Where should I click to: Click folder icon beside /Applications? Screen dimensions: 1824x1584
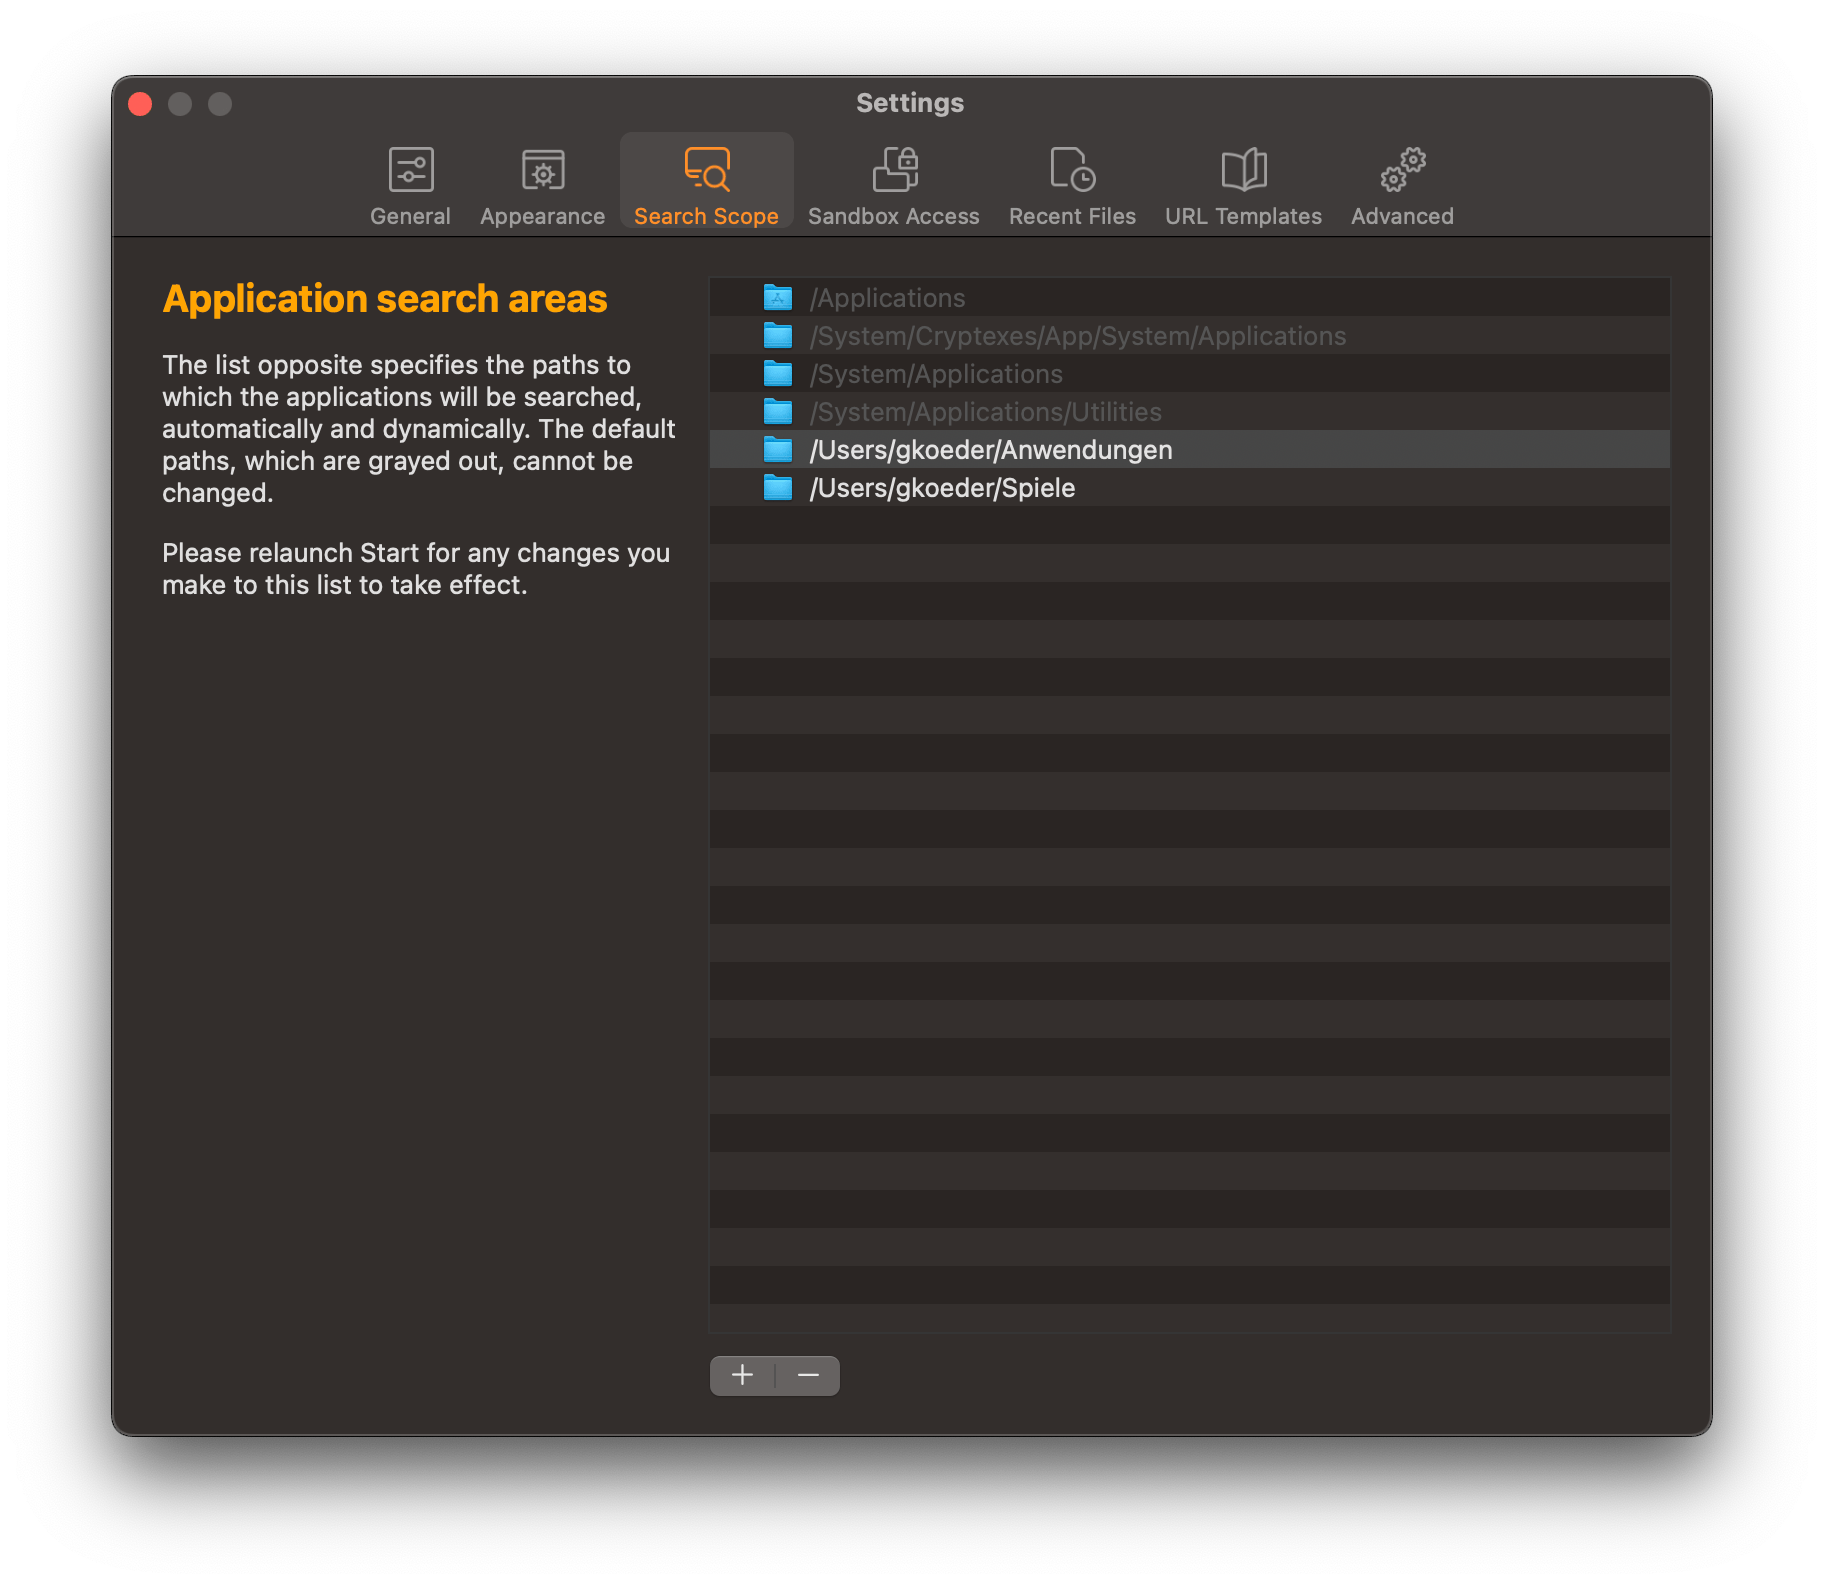pos(778,297)
